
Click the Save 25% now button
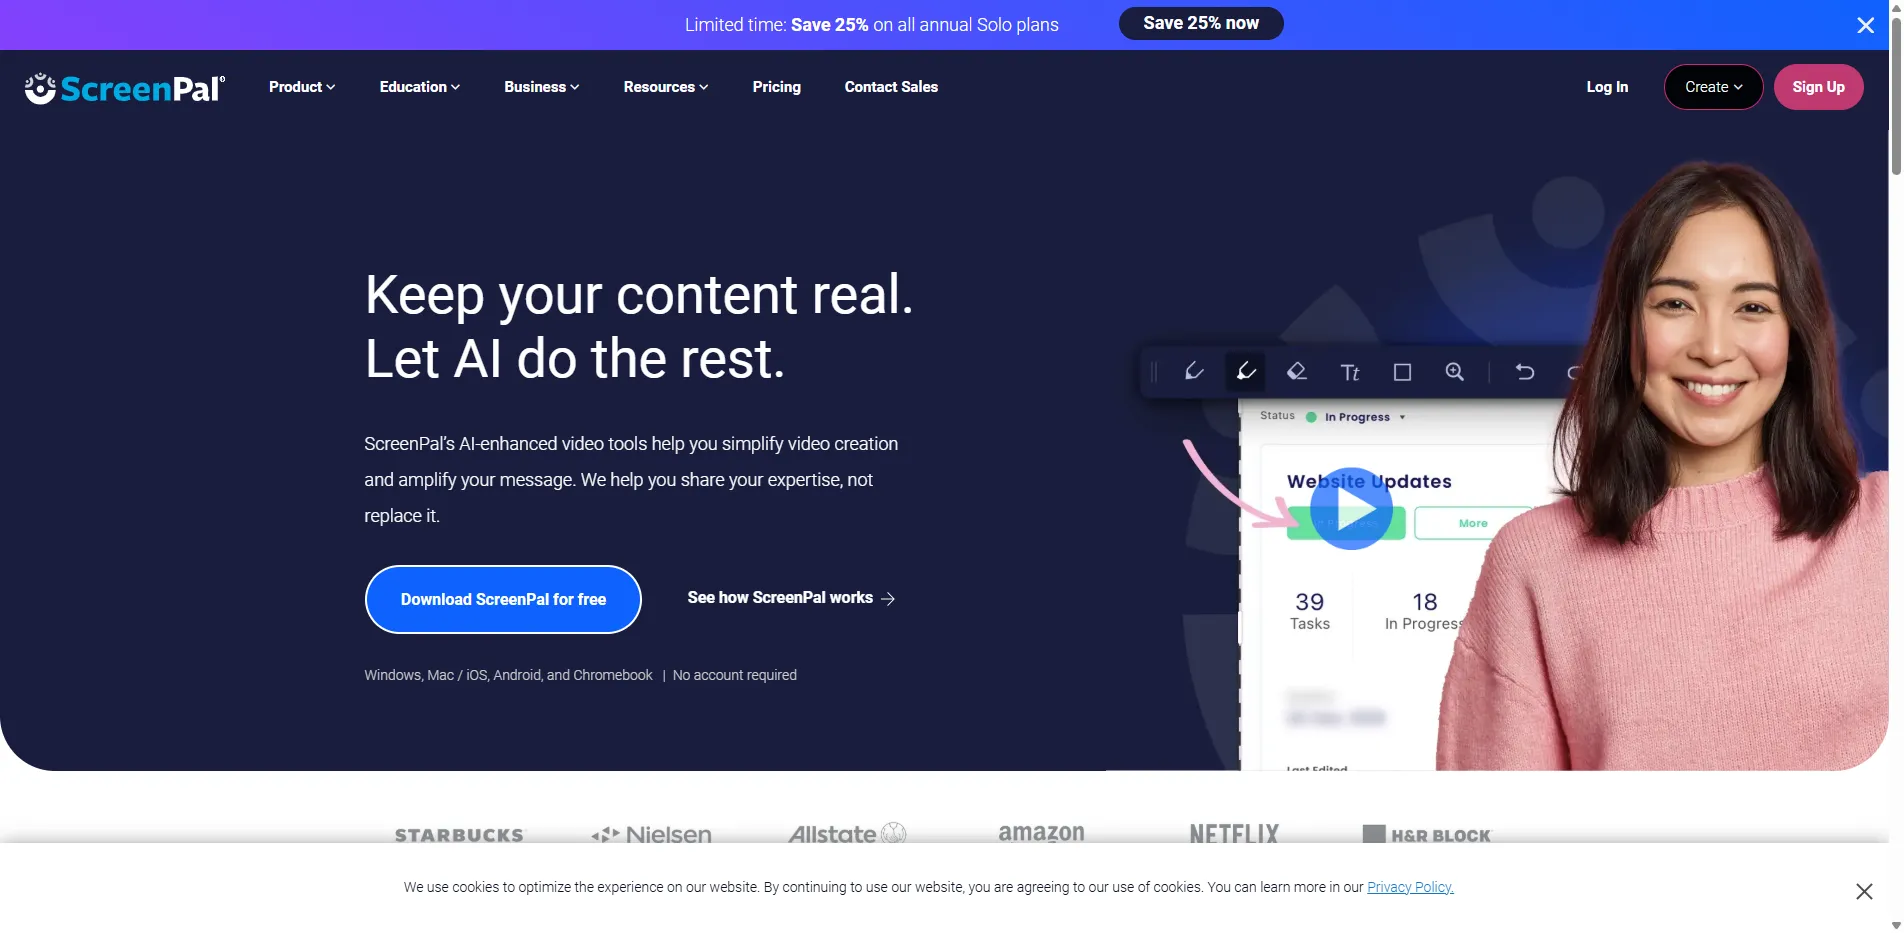pyautogui.click(x=1200, y=22)
